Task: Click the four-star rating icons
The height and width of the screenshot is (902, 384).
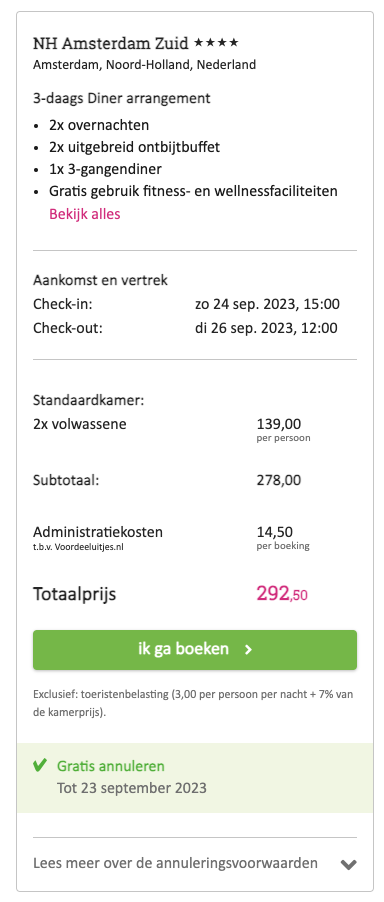Action: pyautogui.click(x=216, y=43)
